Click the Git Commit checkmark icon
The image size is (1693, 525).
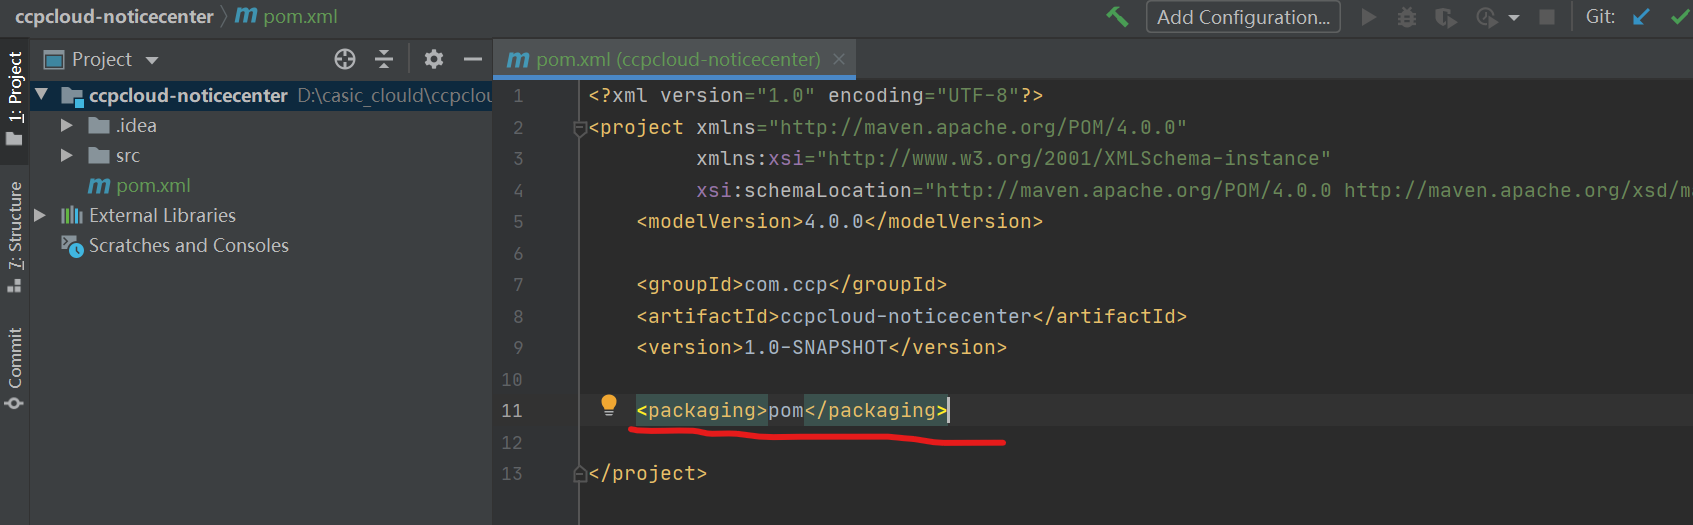tap(1680, 17)
